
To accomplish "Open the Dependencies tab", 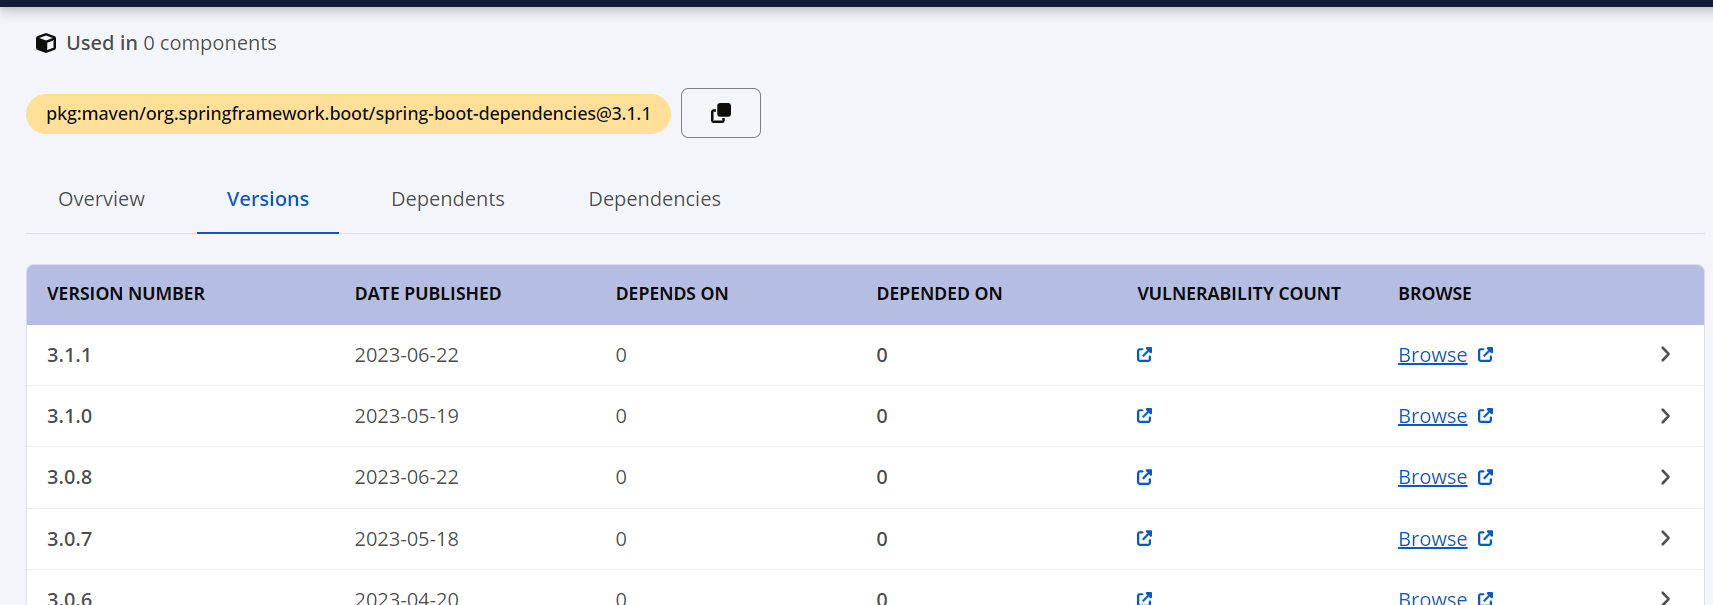I will pos(654,199).
